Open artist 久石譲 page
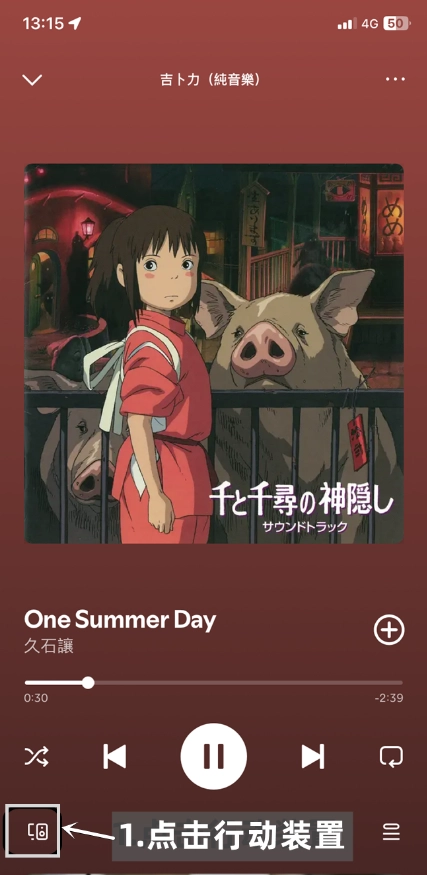Screen dimensions: 427x875 [49, 646]
